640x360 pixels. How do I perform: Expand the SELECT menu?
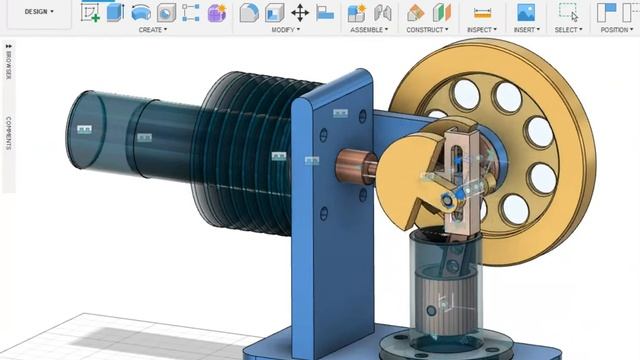pyautogui.click(x=569, y=30)
